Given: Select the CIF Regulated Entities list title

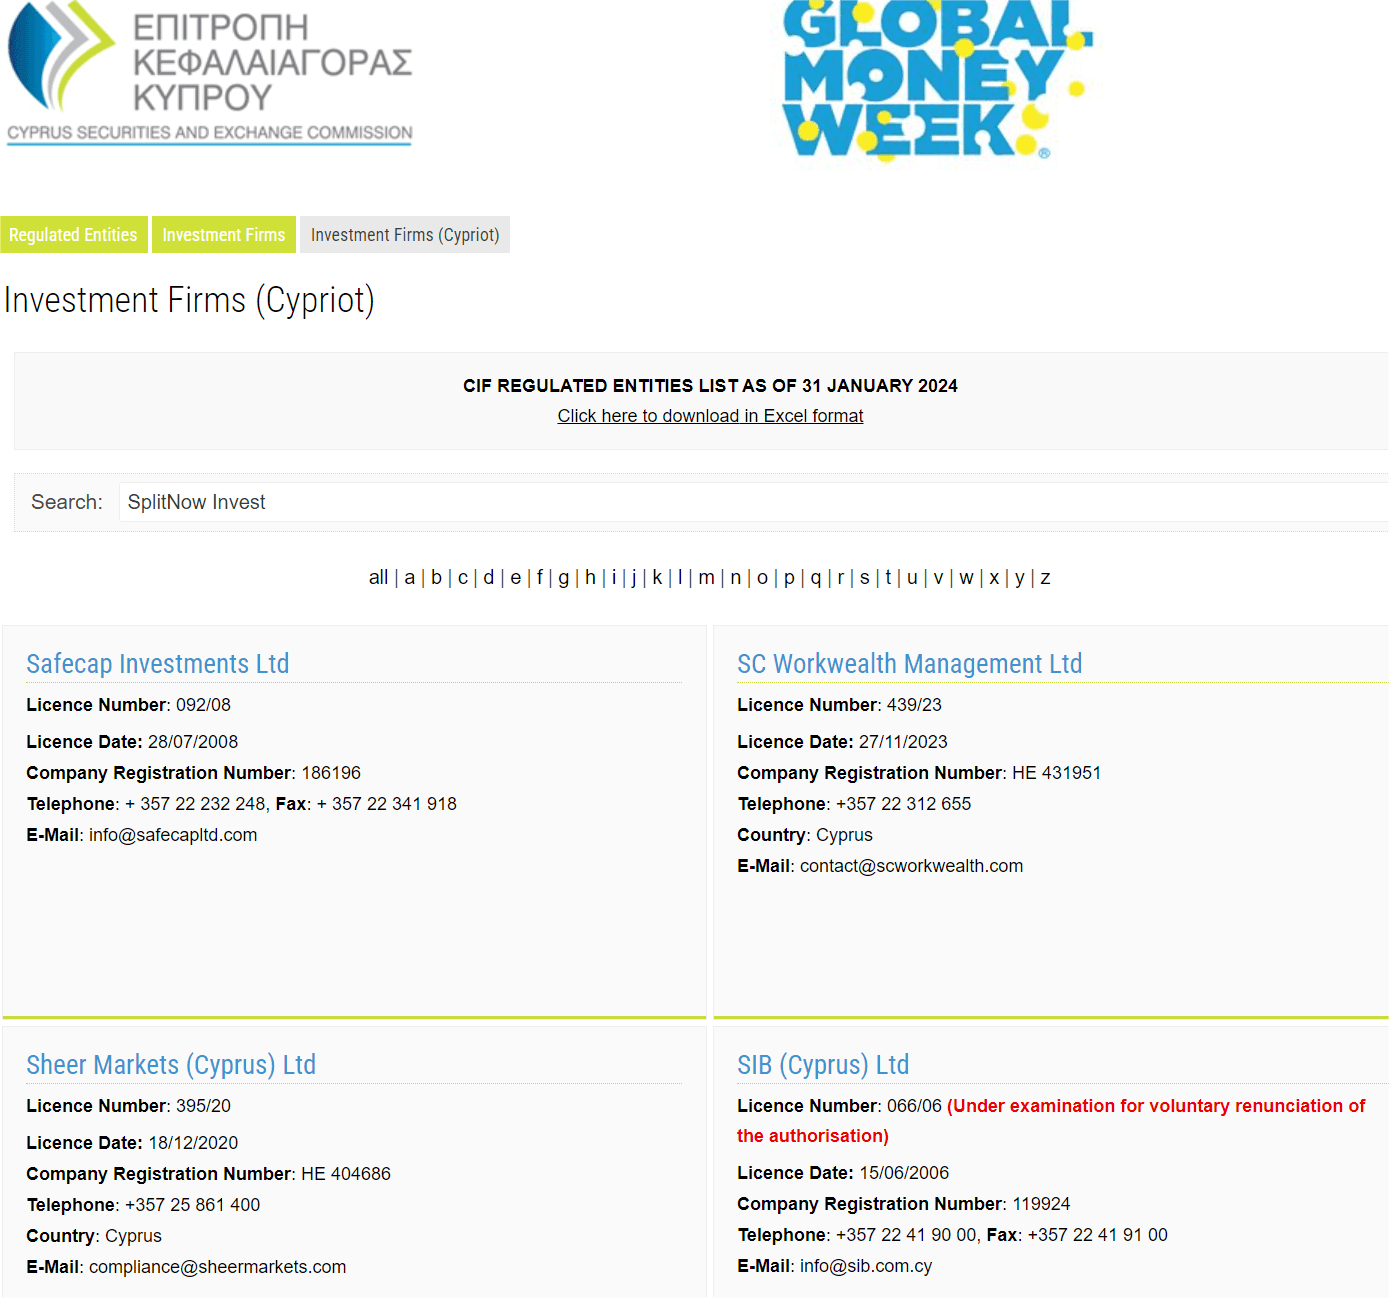Looking at the screenshot, I should pos(710,386).
